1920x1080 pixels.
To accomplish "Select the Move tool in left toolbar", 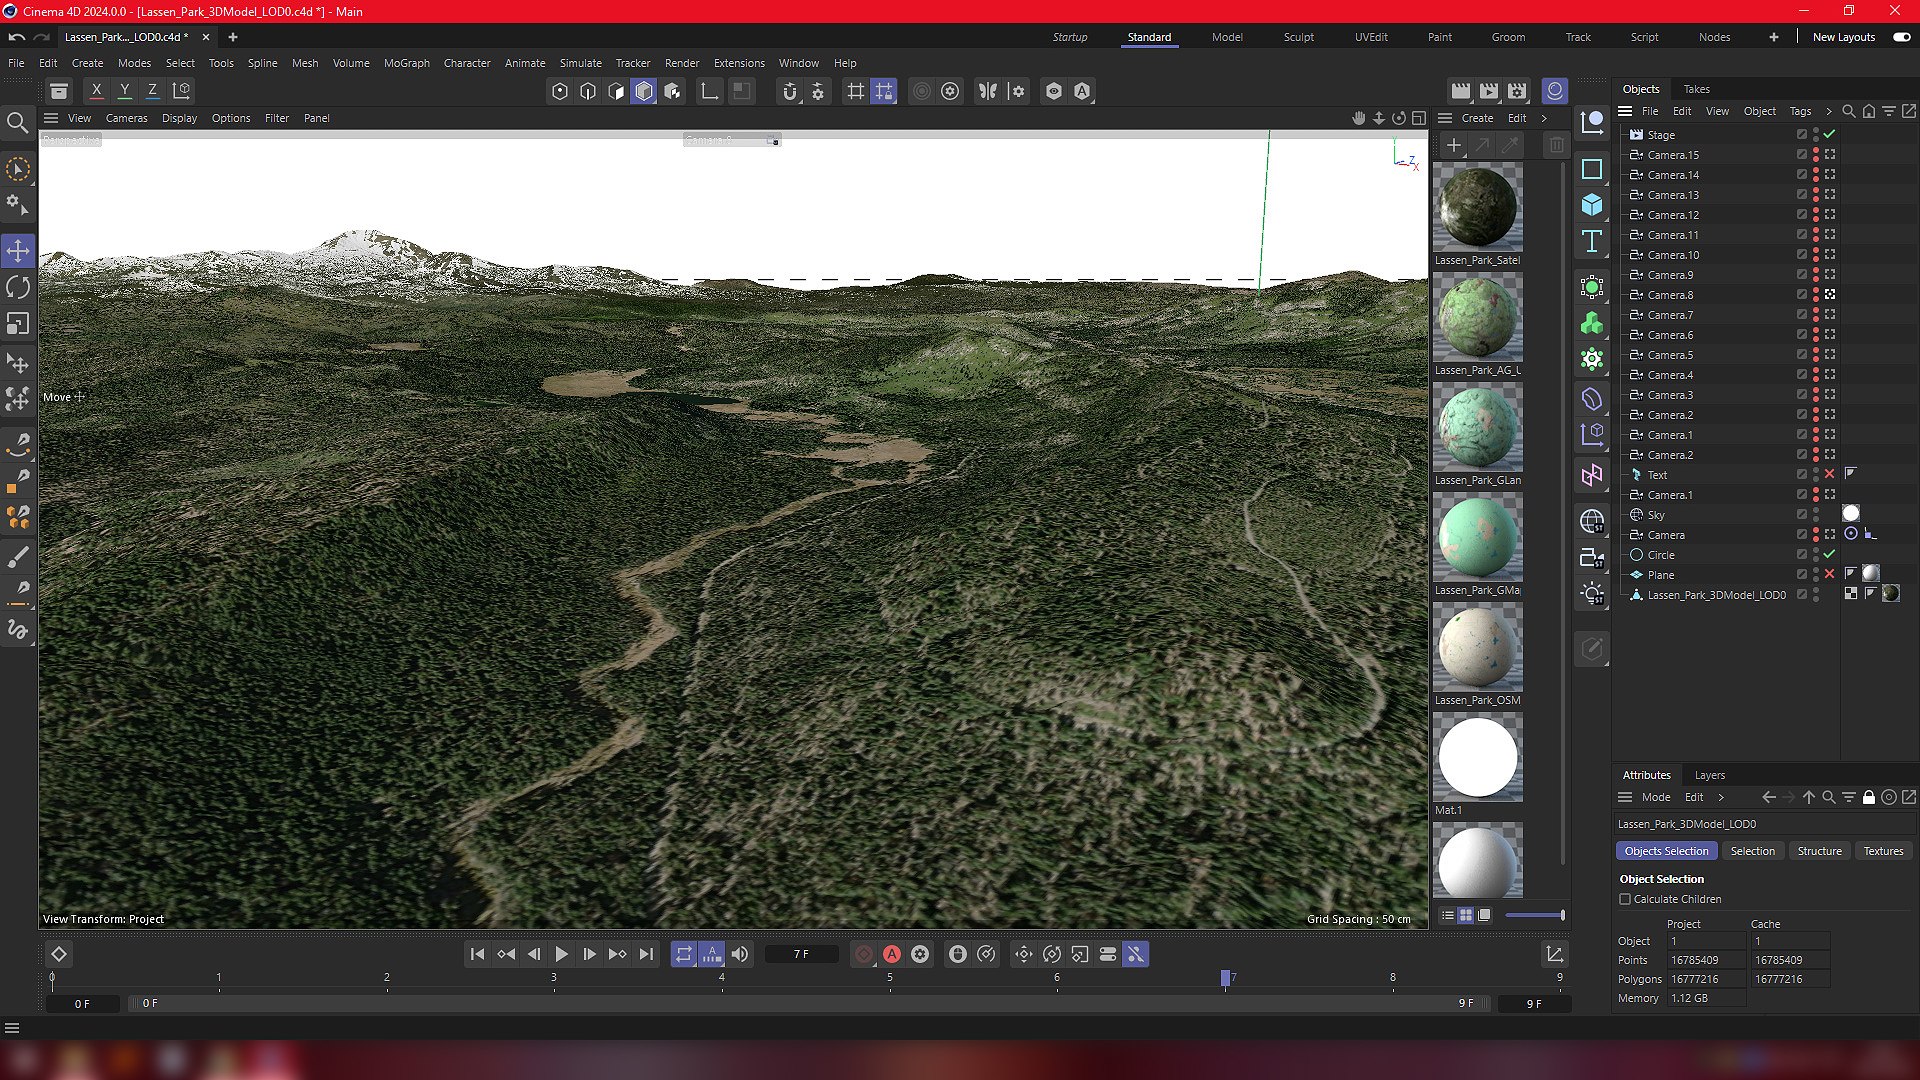I will point(18,250).
